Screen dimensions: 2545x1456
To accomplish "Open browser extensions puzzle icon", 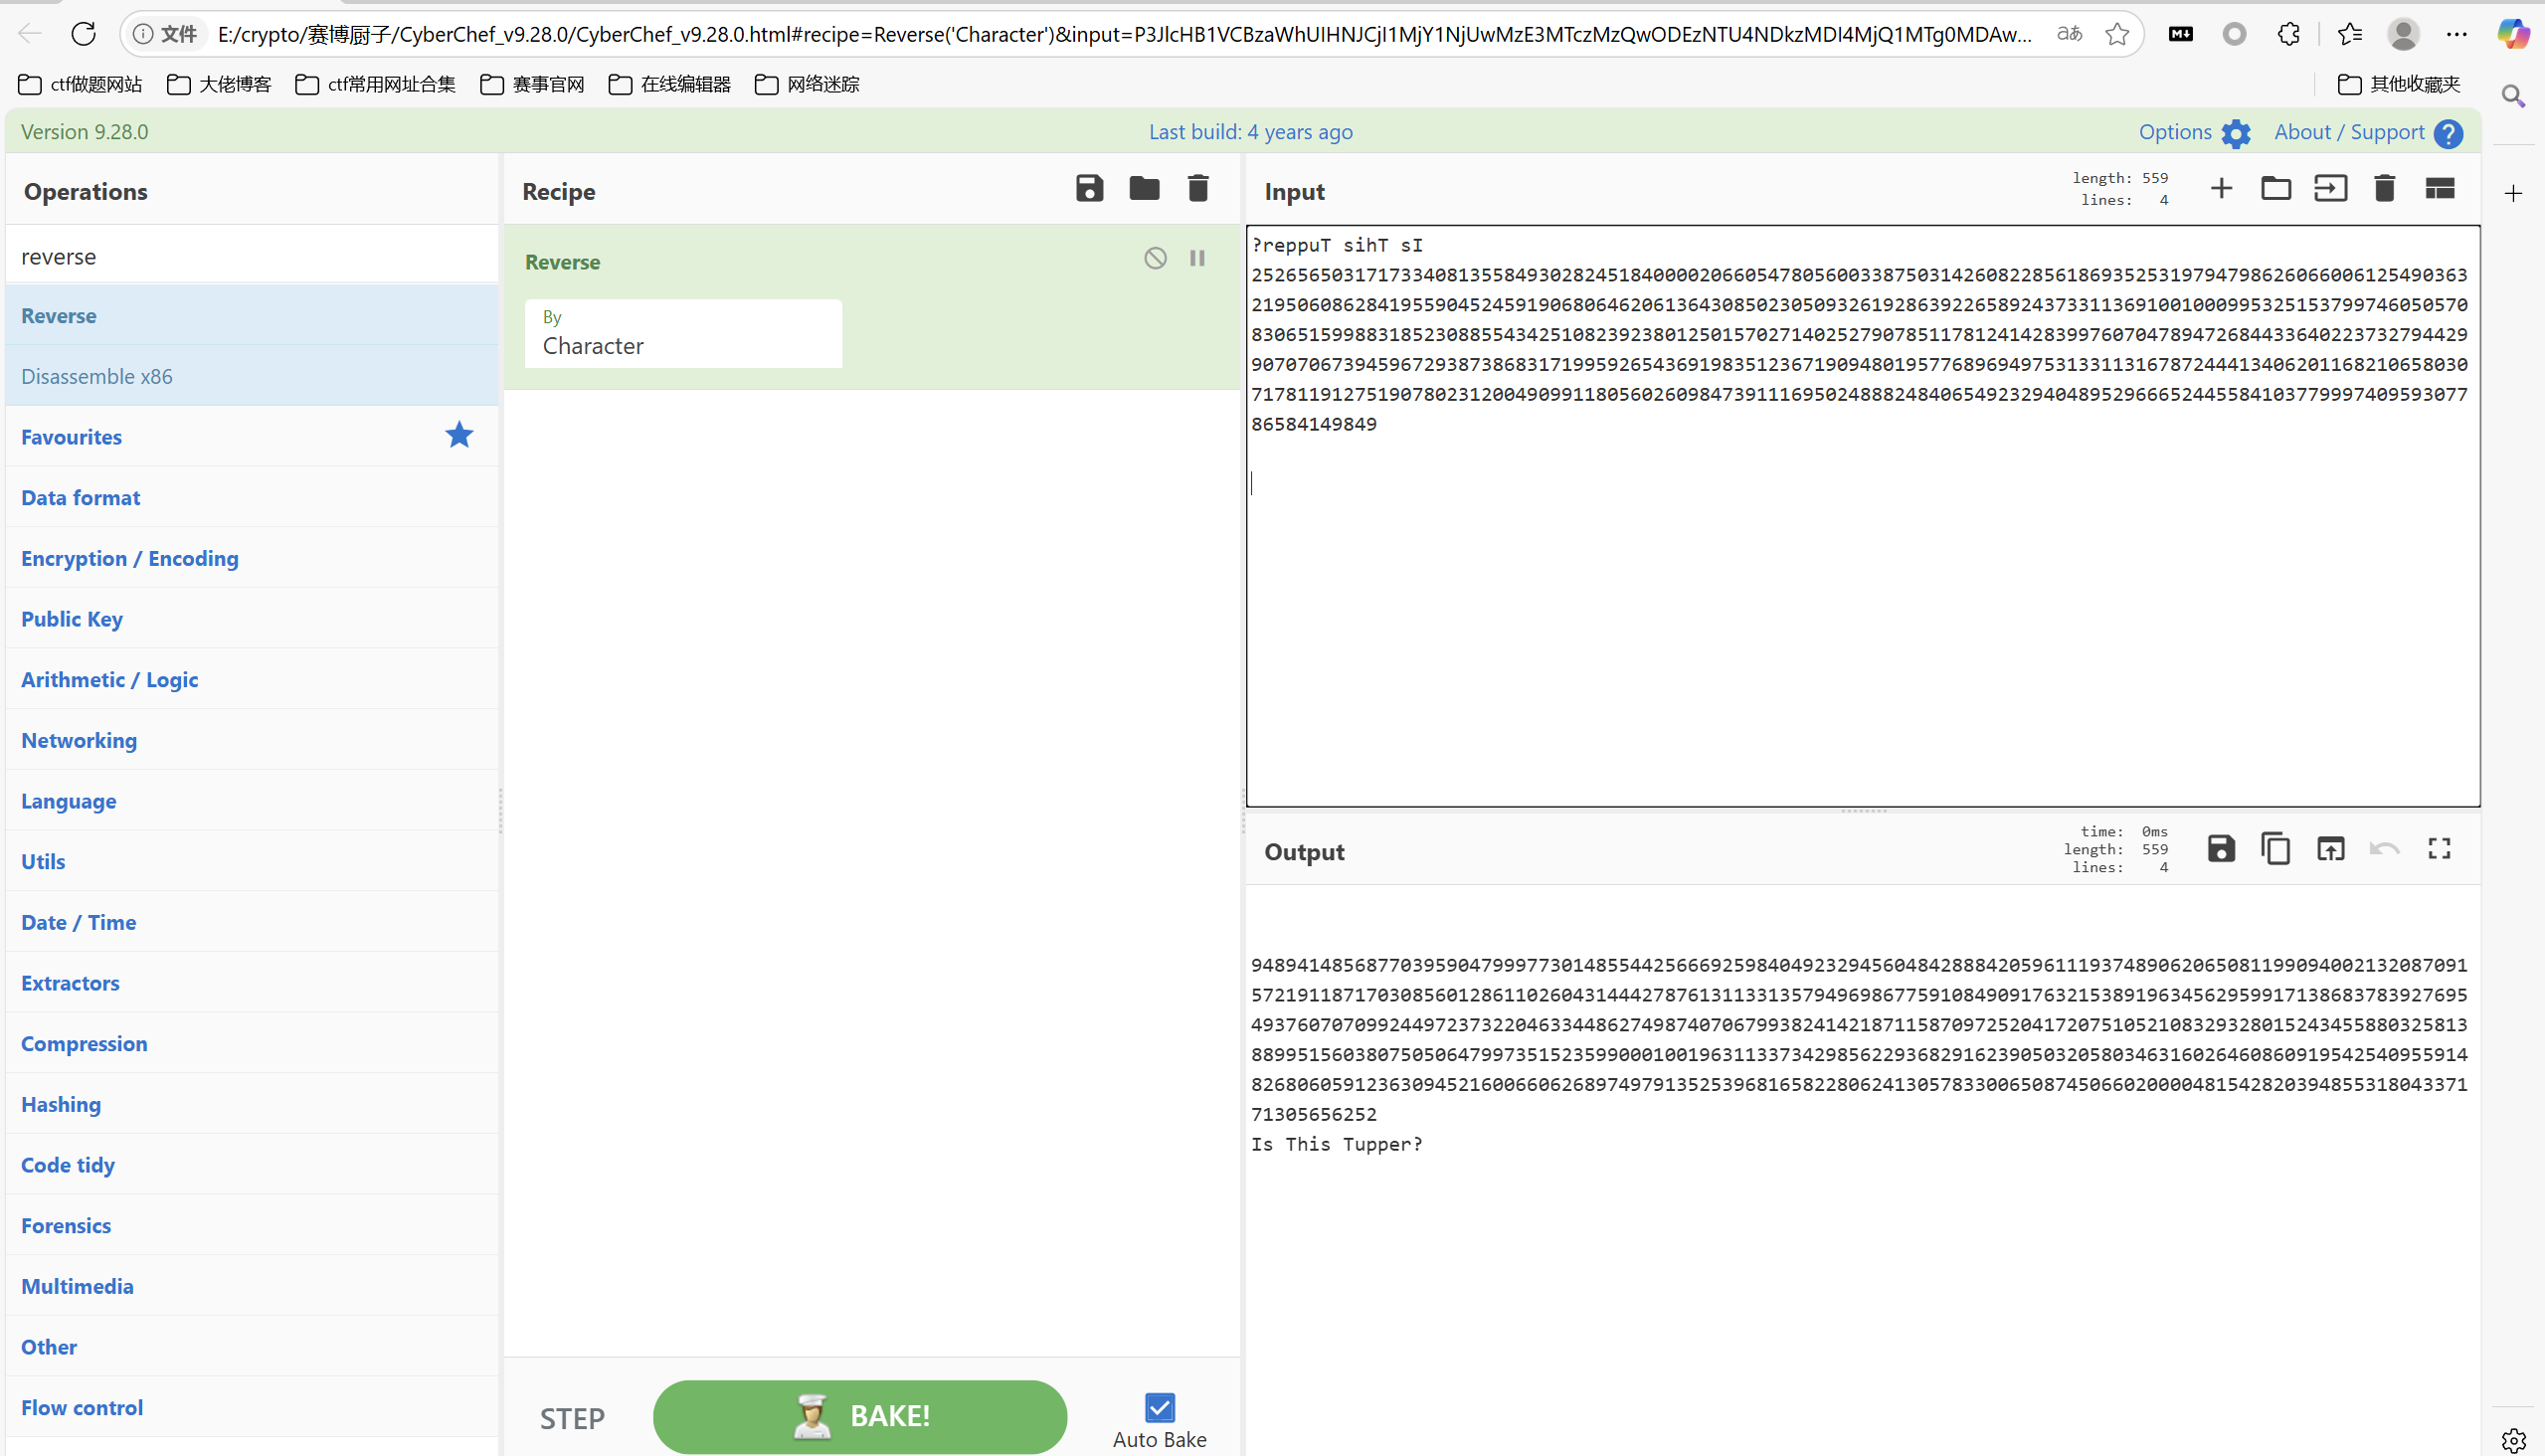I will pos(2289,34).
